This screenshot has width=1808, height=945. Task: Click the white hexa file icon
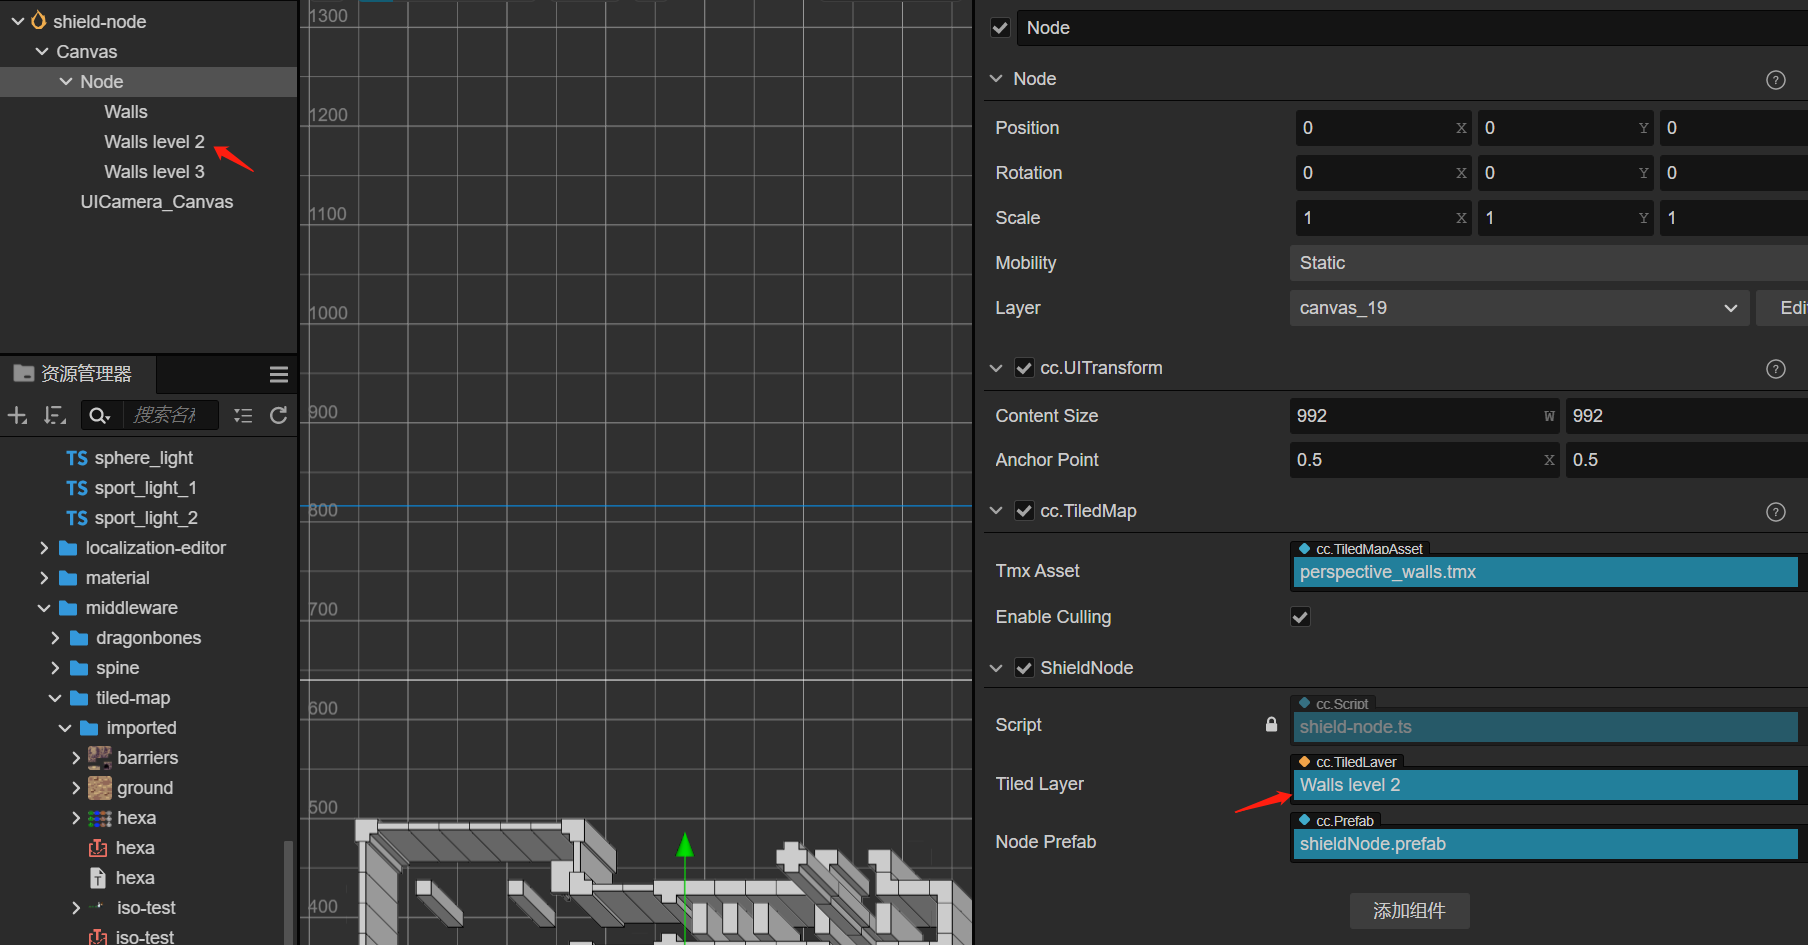coord(98,878)
